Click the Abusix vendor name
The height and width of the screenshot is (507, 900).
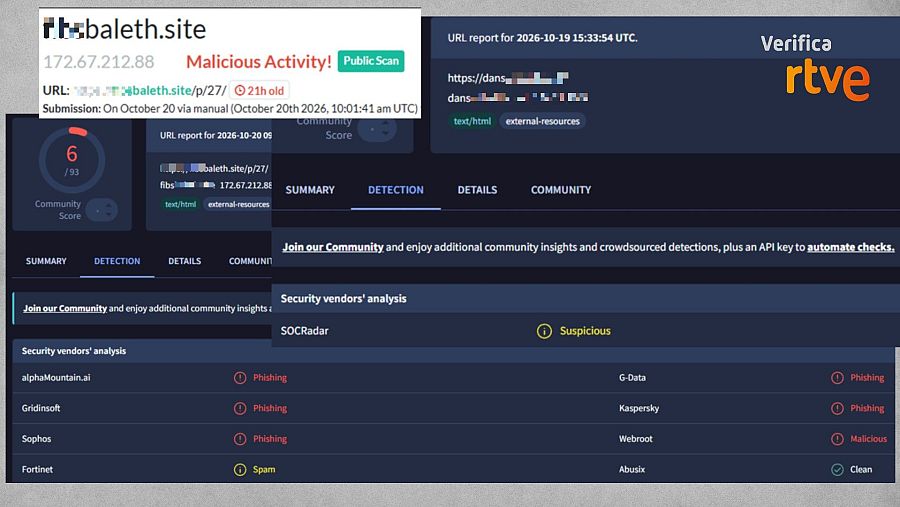(x=632, y=470)
